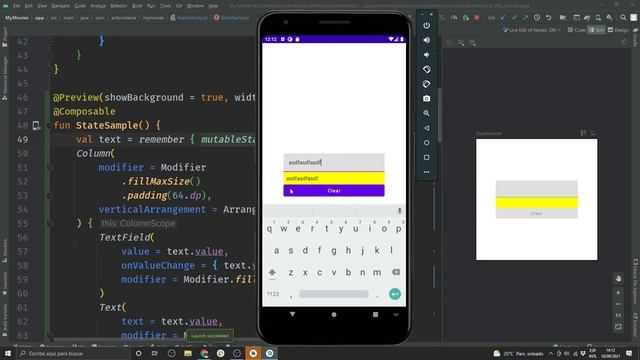Click the yellow box in the preview pane
Image resolution: width=640 pixels, height=360 pixels.
pyautogui.click(x=537, y=203)
